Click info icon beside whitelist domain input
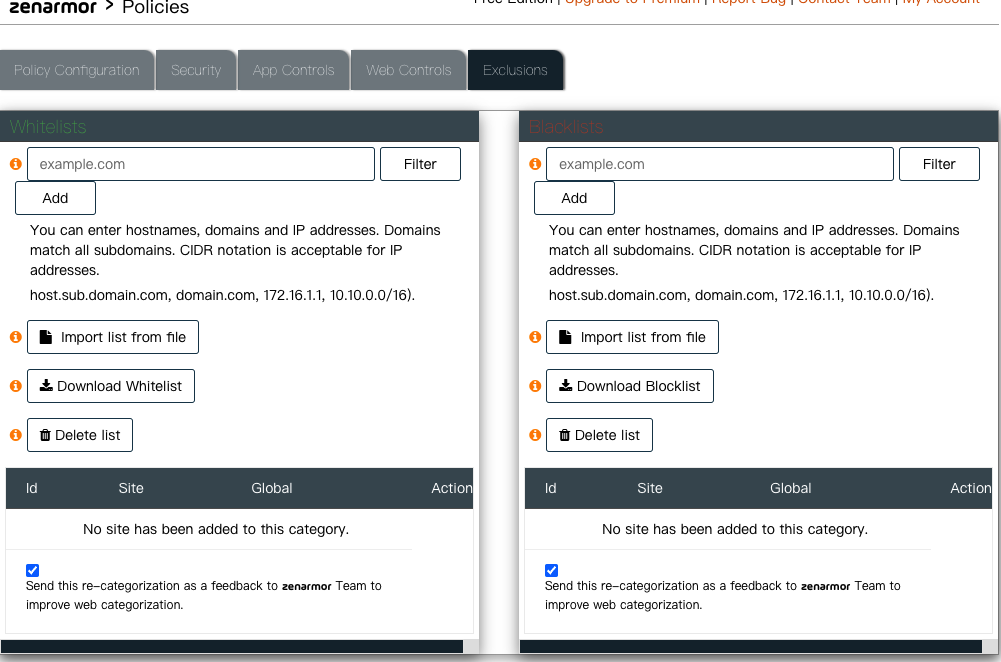The width and height of the screenshot is (1001, 662). pos(15,164)
